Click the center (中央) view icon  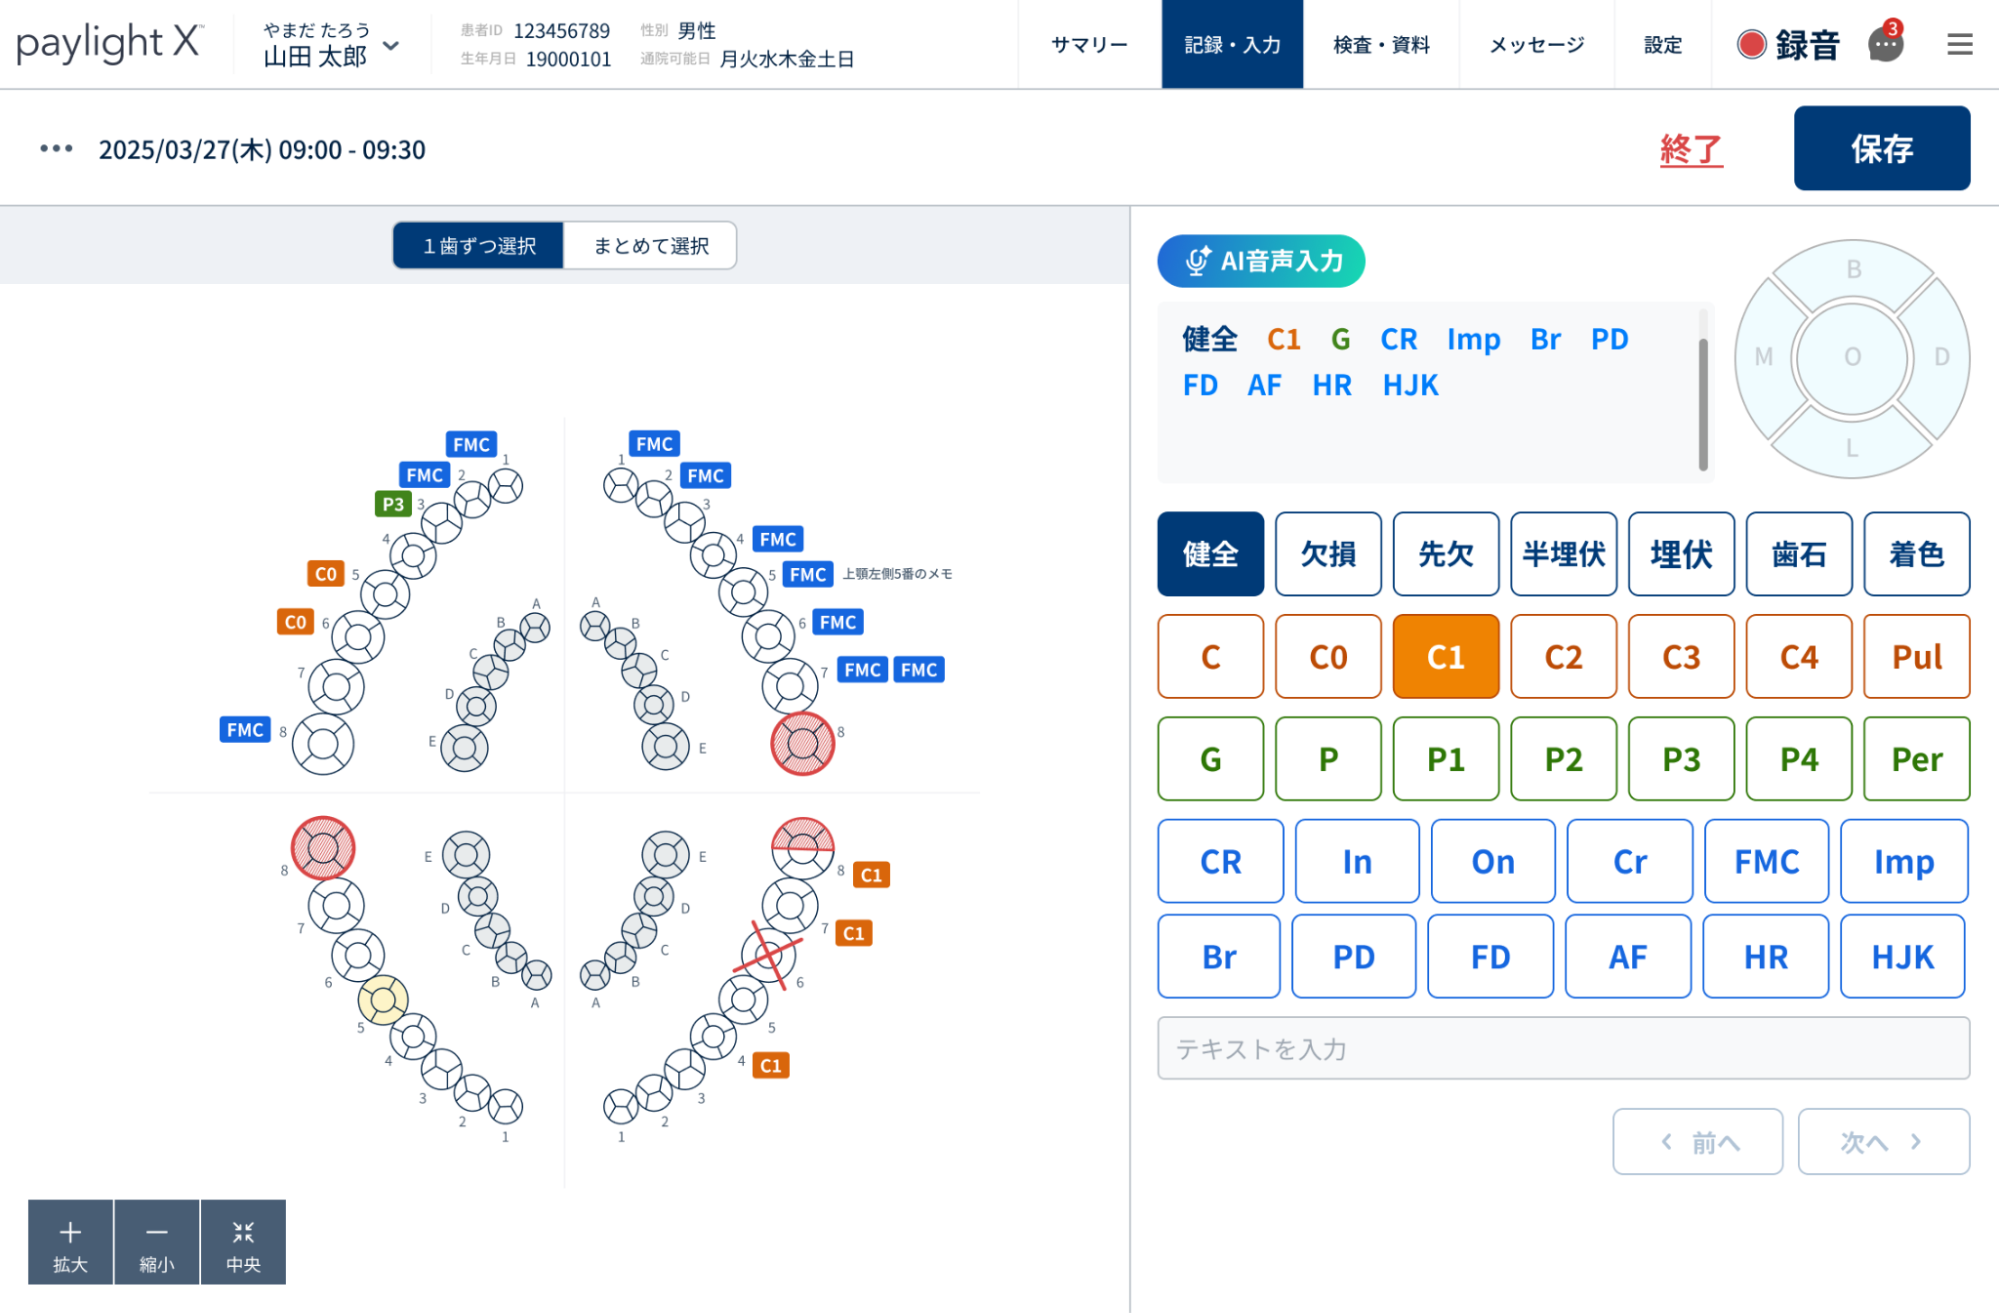tap(243, 1232)
